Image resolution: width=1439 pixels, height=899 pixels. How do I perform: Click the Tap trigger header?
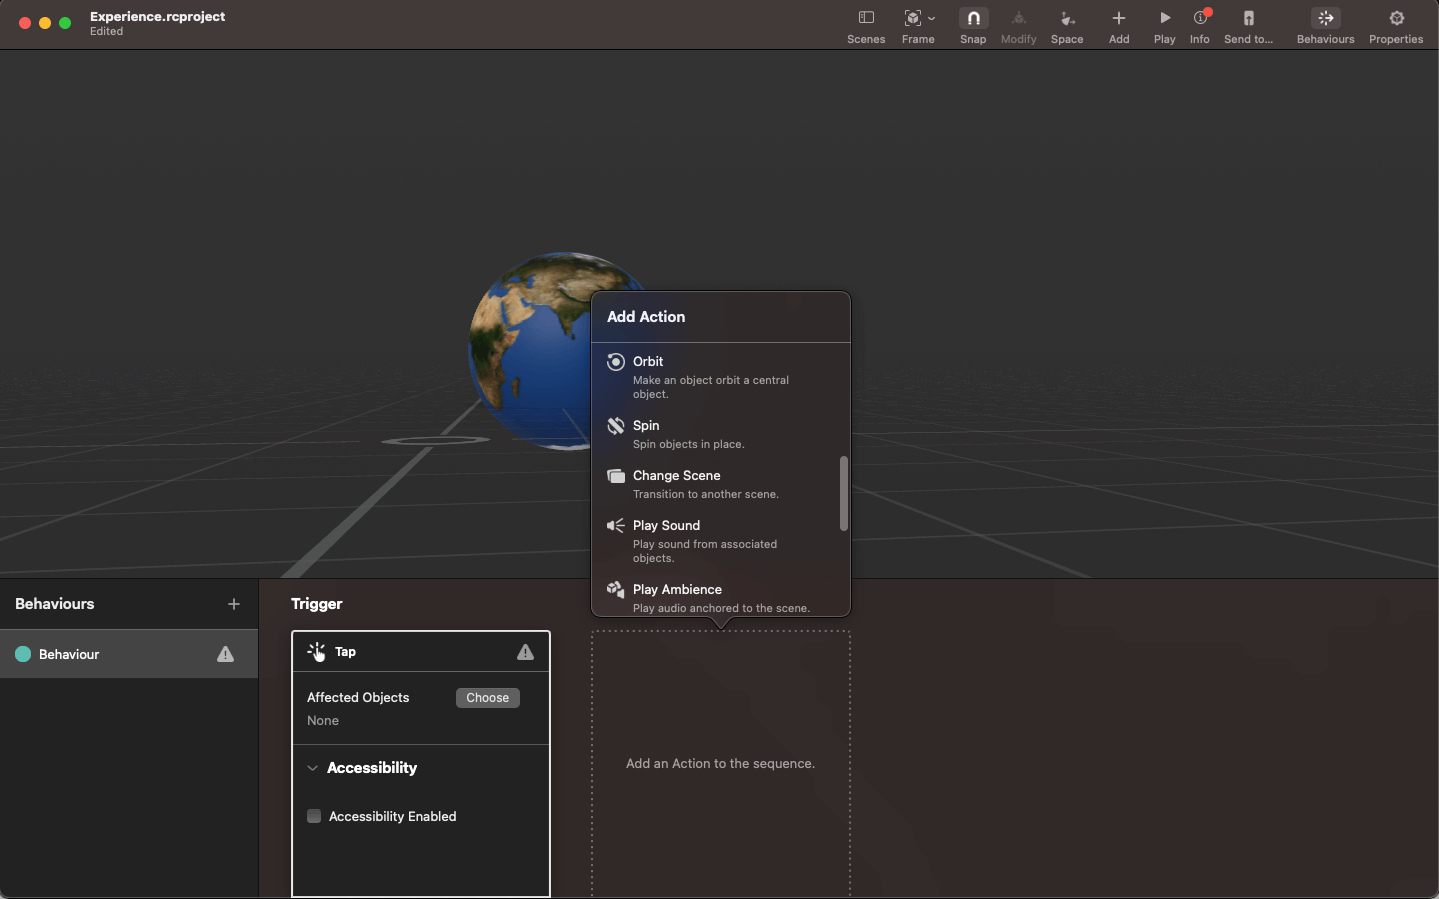click(x=421, y=652)
